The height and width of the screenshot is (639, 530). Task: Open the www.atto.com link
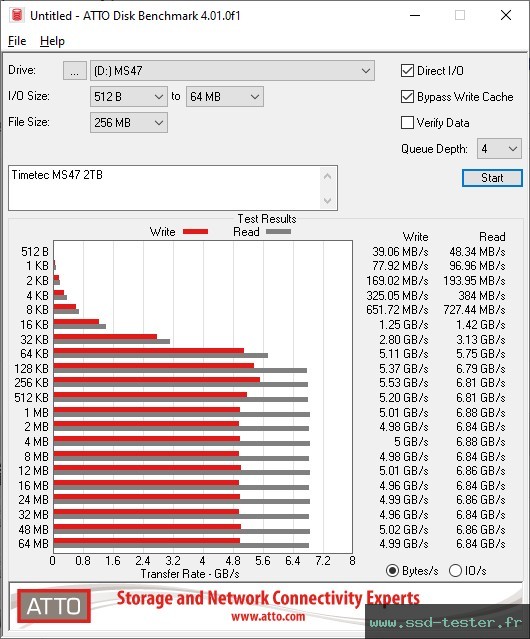click(x=268, y=616)
